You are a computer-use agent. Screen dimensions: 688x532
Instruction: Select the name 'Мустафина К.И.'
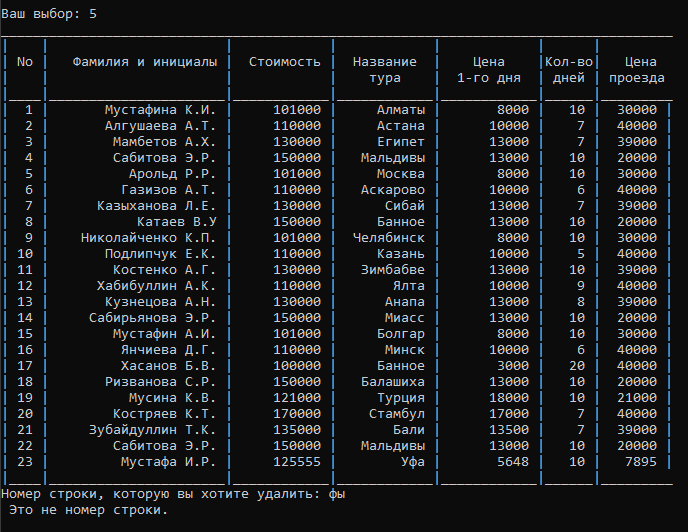pyautogui.click(x=161, y=110)
